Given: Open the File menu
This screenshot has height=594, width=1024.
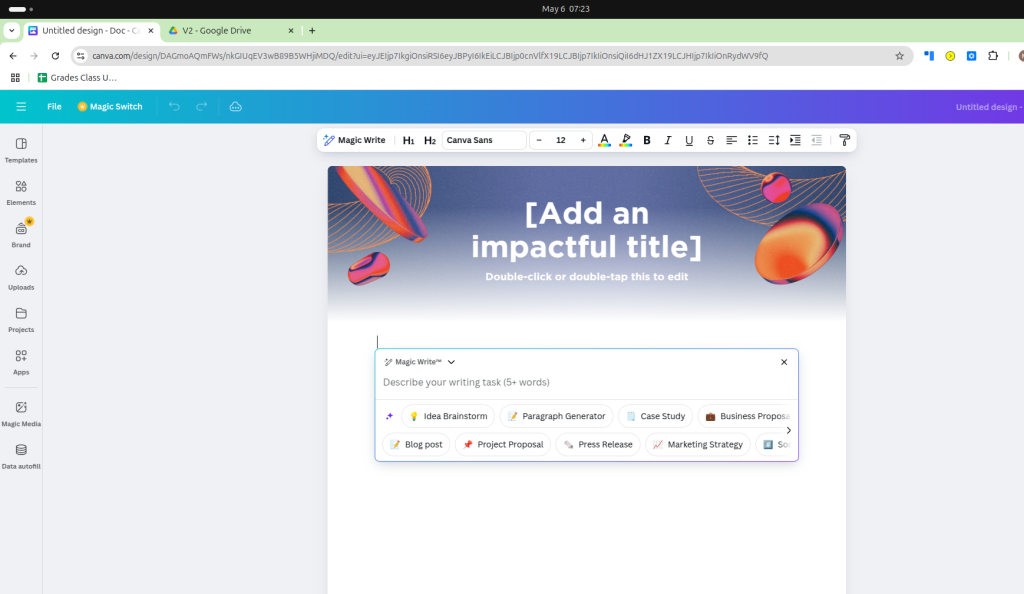Looking at the screenshot, I should [x=54, y=106].
